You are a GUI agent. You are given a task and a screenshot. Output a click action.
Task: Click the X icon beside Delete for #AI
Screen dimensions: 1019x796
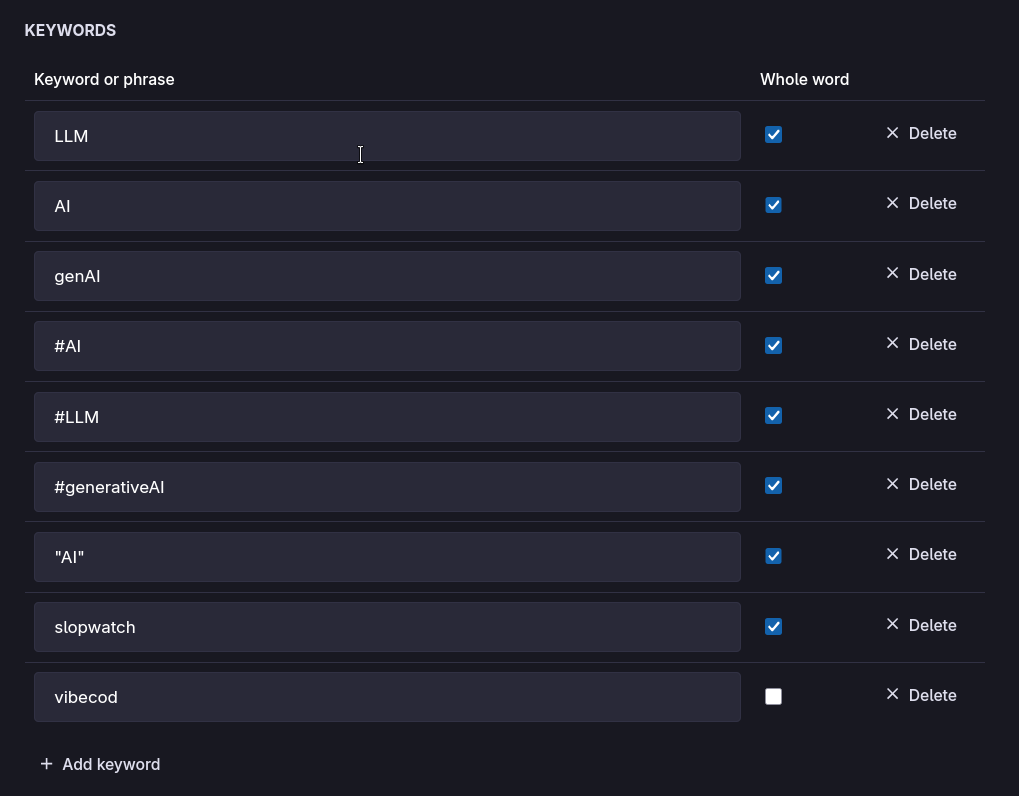point(892,344)
